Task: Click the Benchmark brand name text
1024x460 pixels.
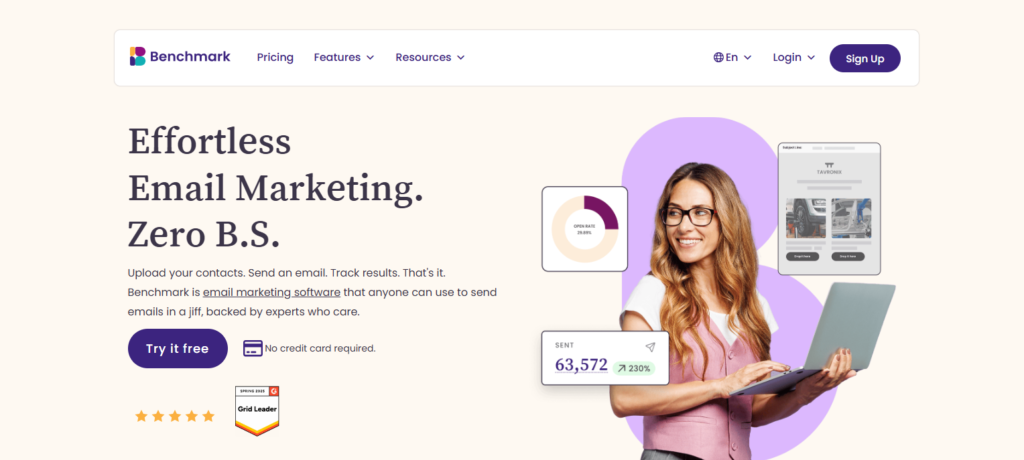Action: (x=190, y=57)
